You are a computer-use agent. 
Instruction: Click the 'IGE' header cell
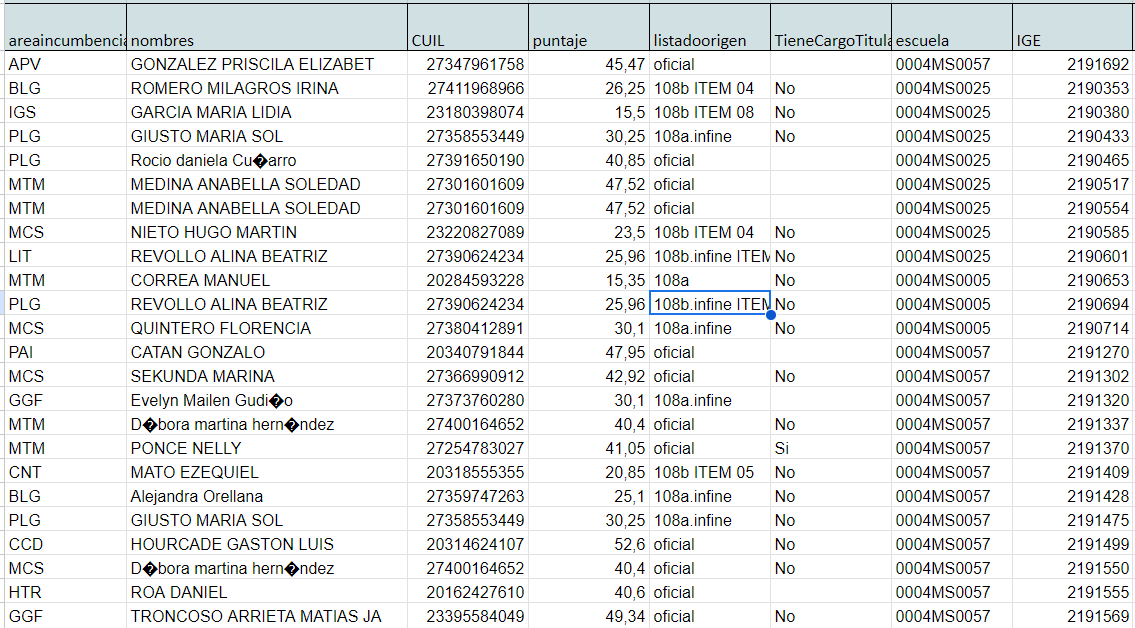[1072, 40]
